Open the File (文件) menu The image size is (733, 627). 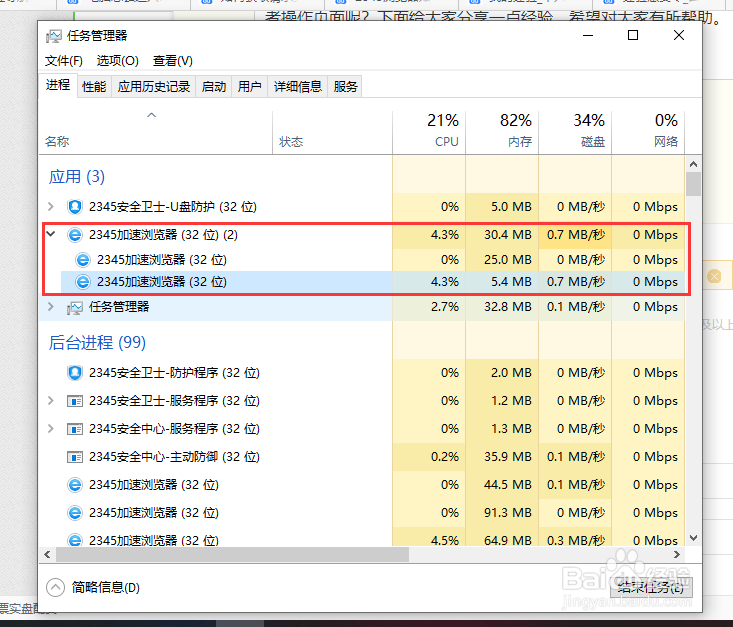coord(64,61)
